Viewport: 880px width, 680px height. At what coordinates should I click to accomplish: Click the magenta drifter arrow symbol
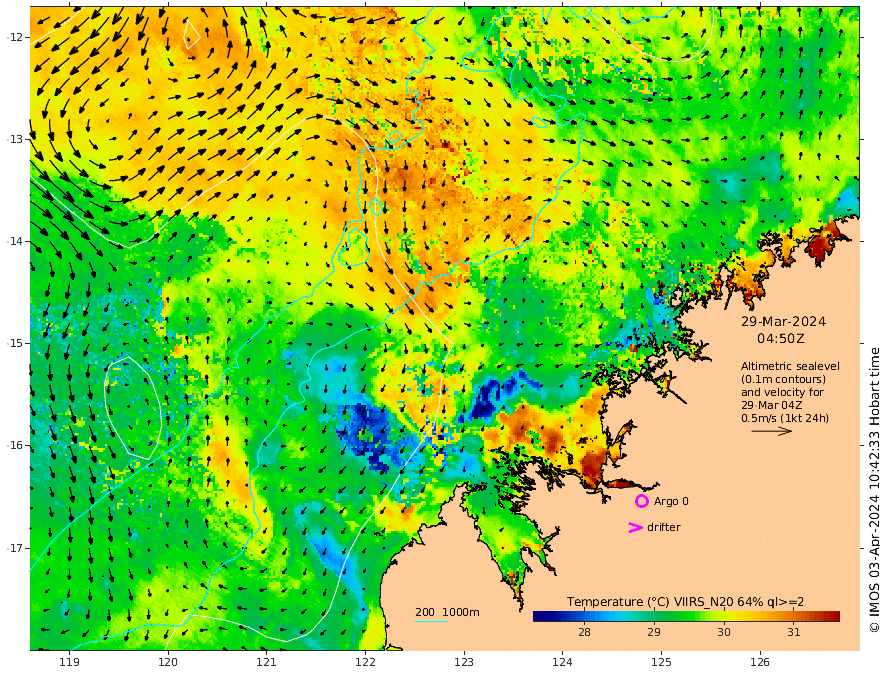coord(635,527)
